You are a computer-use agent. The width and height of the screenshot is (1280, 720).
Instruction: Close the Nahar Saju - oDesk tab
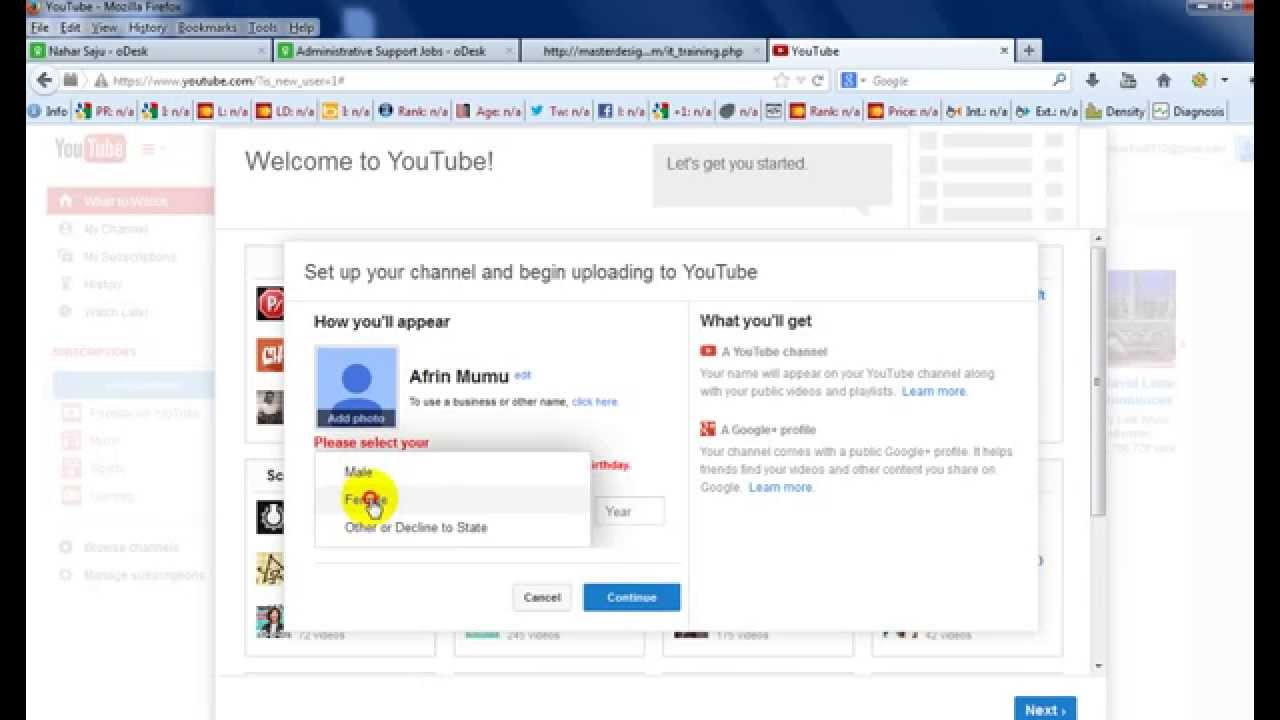tap(262, 51)
